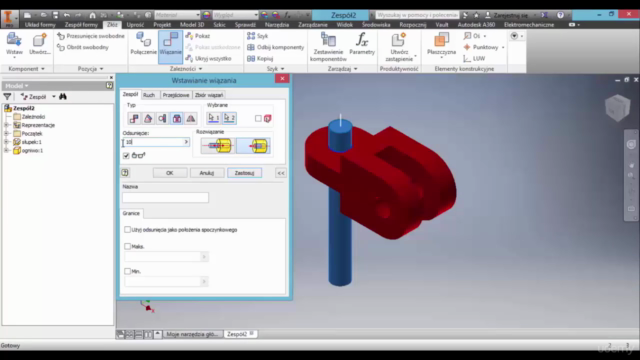This screenshot has width=640, height=360.
Task: Click the Połączenie ribbon icon
Action: [144, 44]
